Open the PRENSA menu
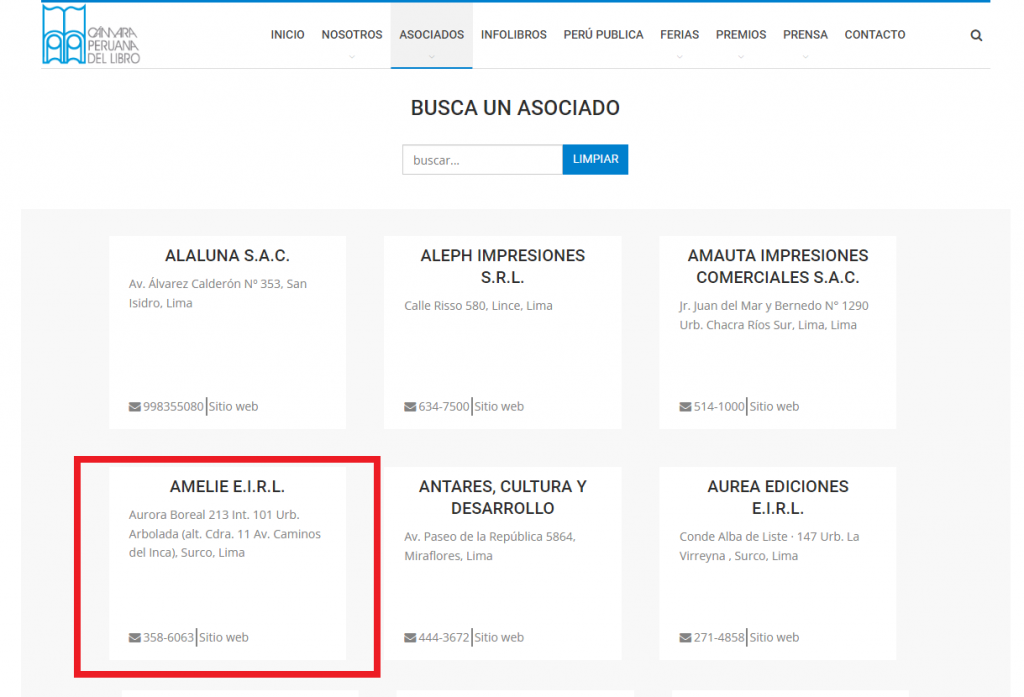This screenshot has width=1024, height=697. click(x=805, y=35)
